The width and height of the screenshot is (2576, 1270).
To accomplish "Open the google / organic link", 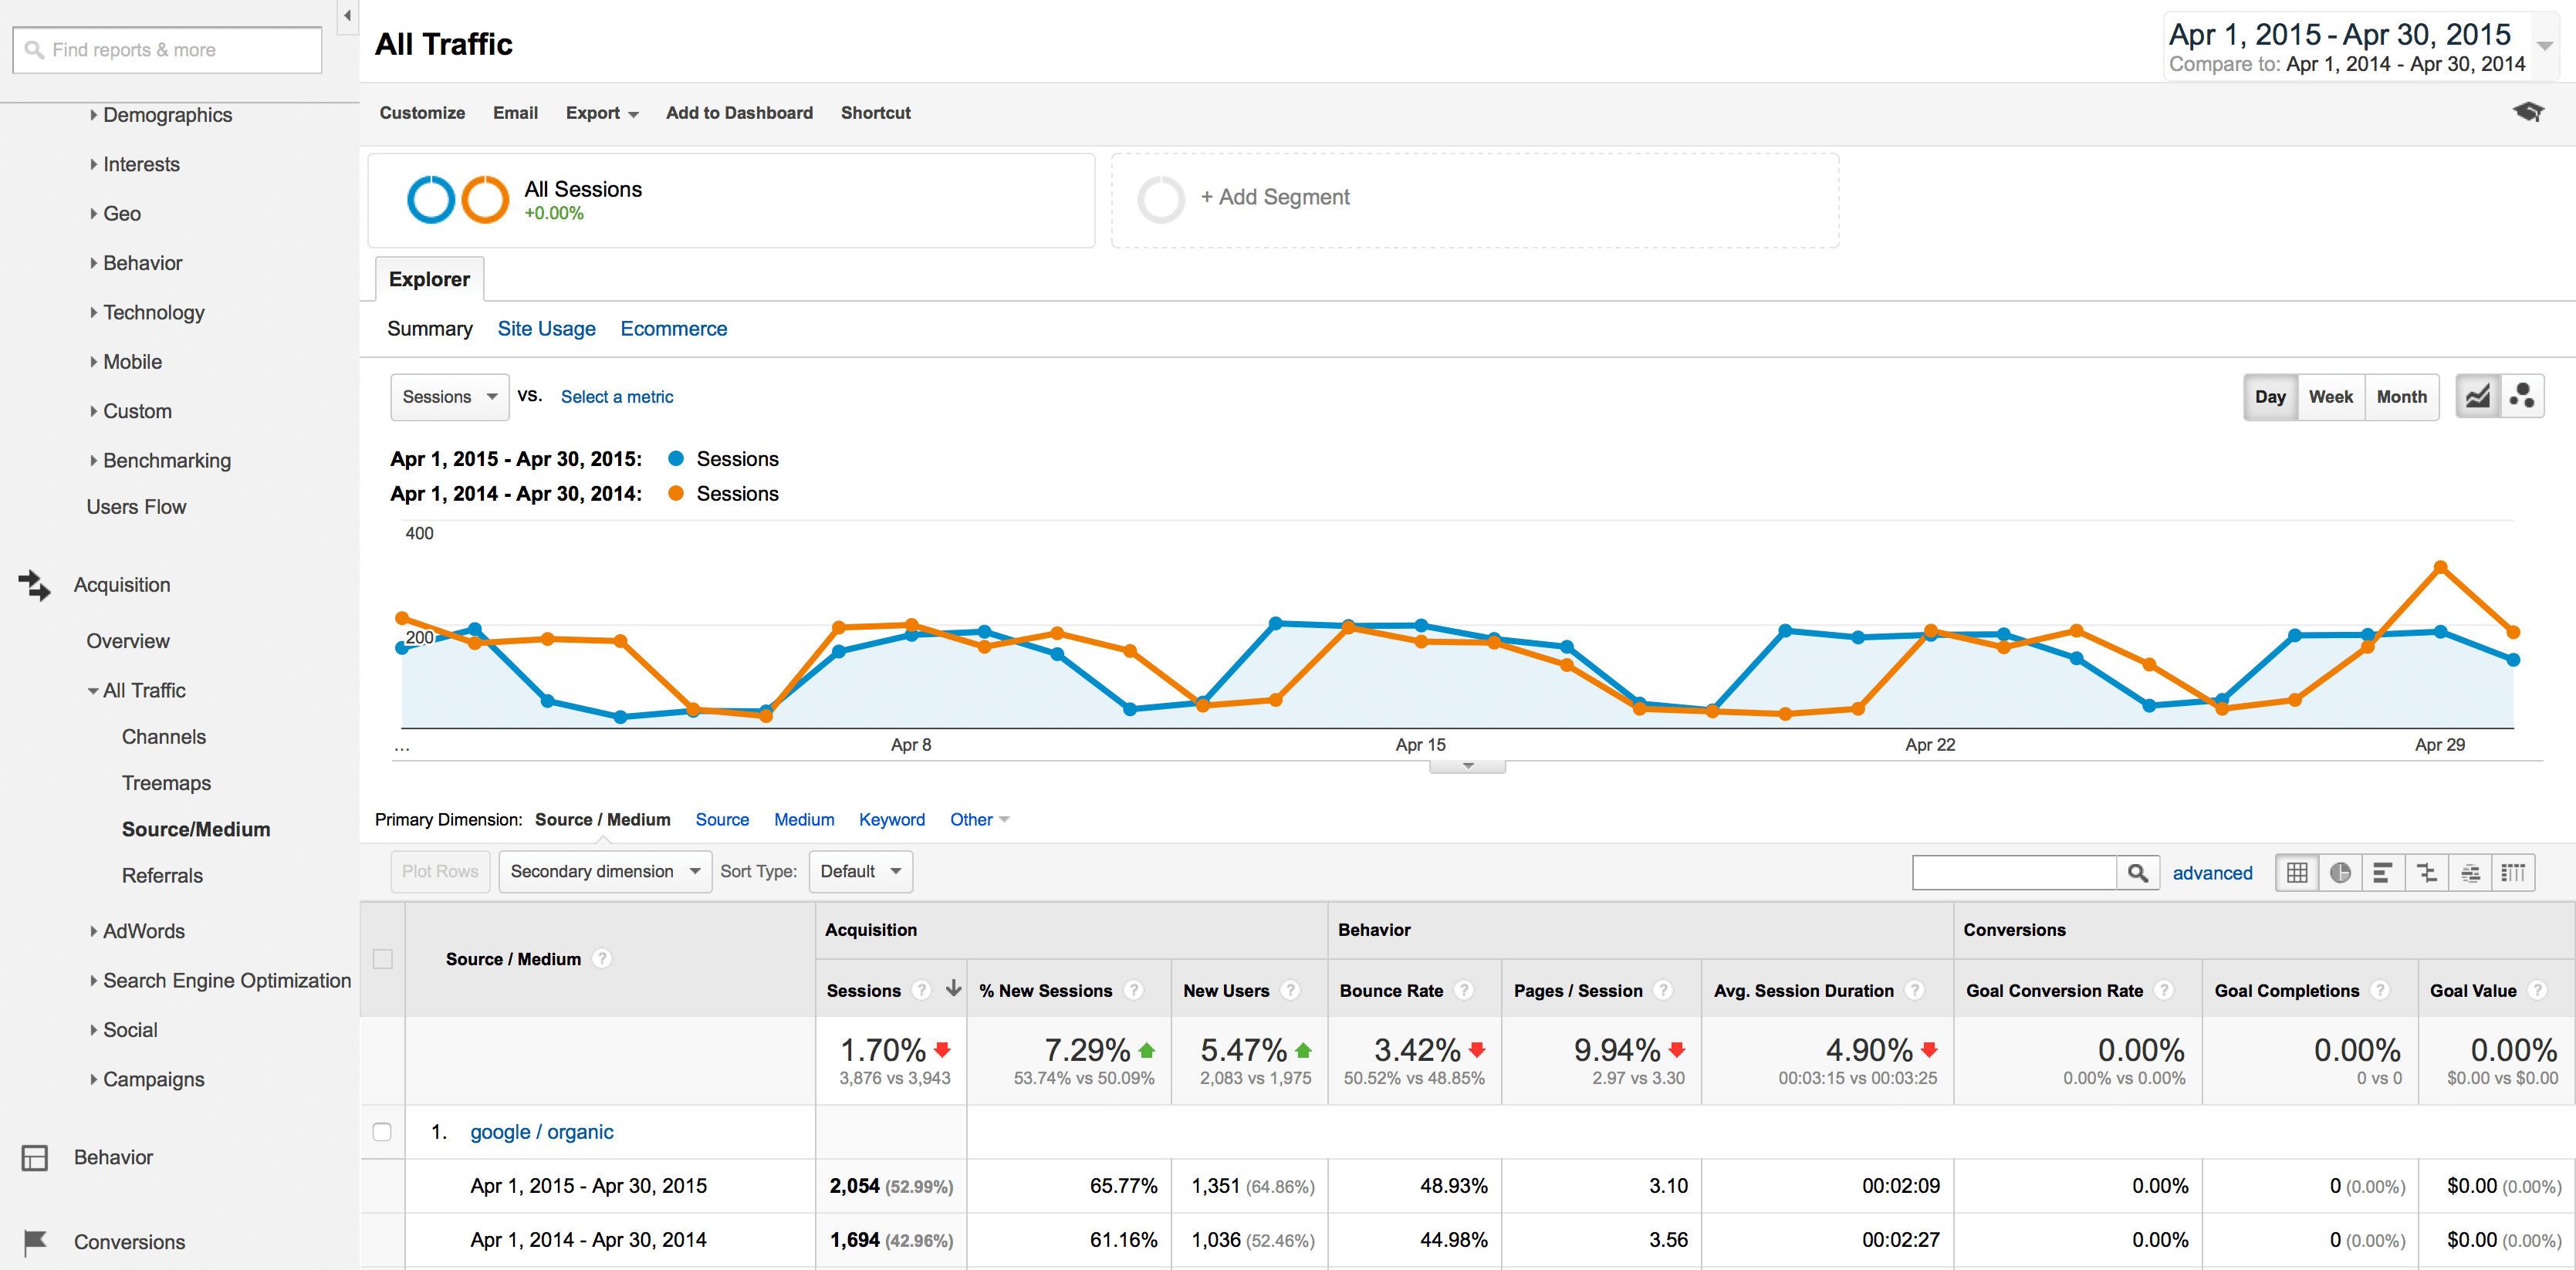I will [541, 1132].
